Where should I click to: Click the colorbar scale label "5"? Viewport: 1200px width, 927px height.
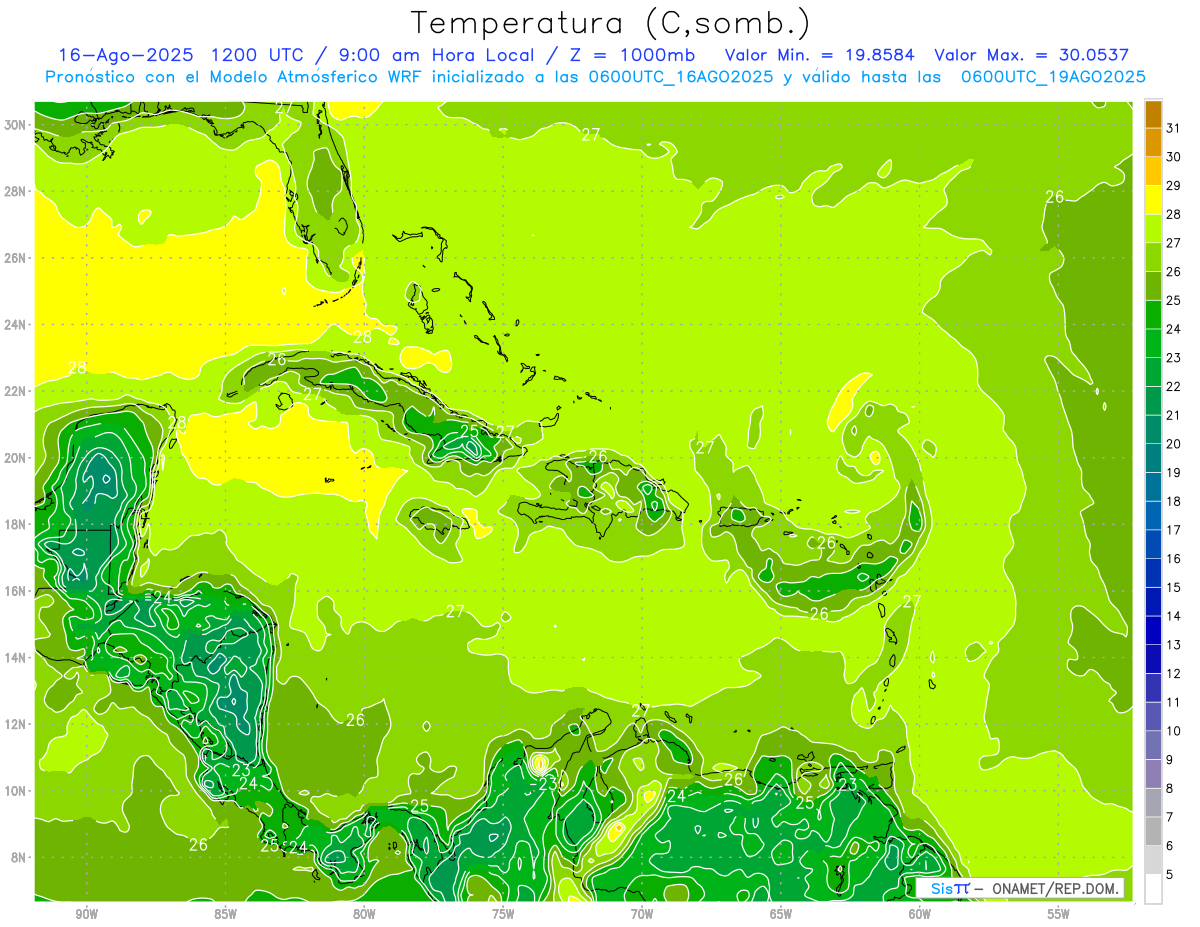(1170, 875)
